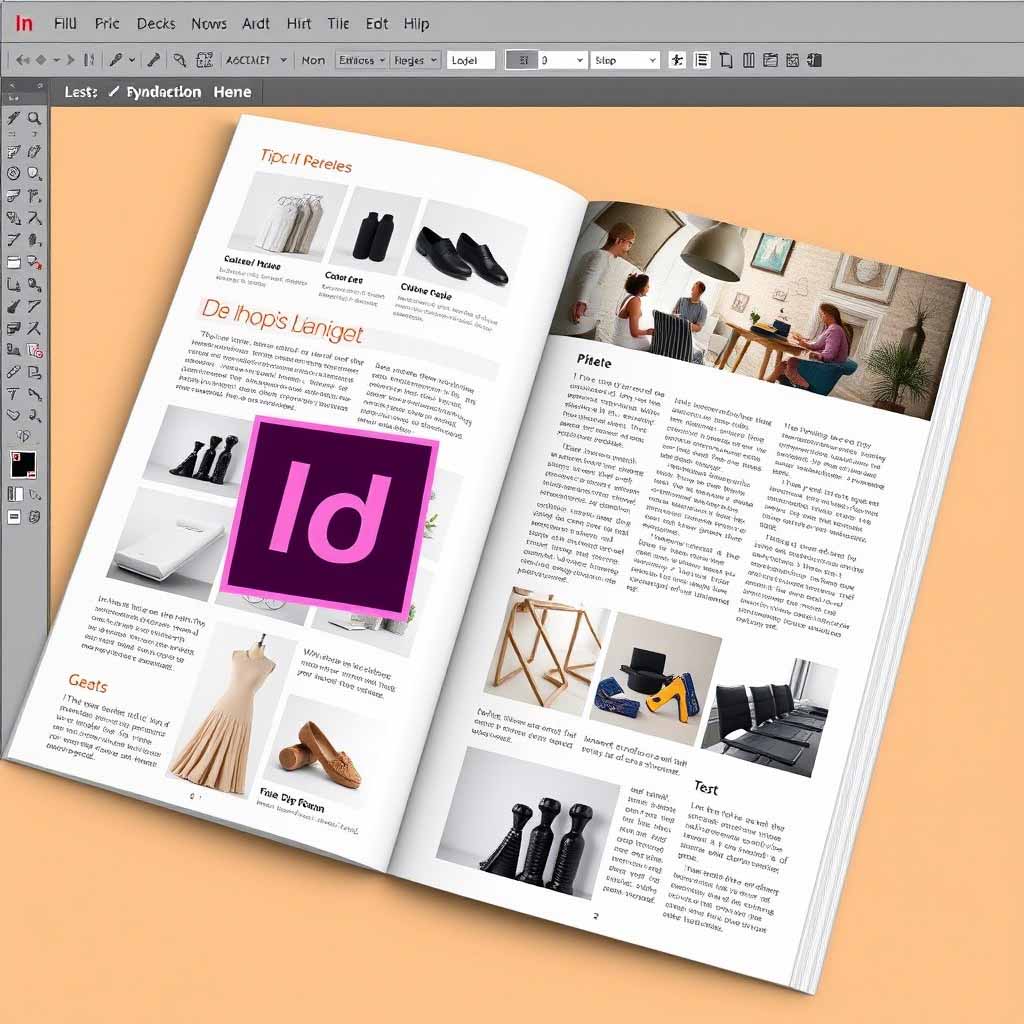Viewport: 1024px width, 1024px height.
Task: Click the black fill color swatch in the tools panel
Action: [x=23, y=465]
